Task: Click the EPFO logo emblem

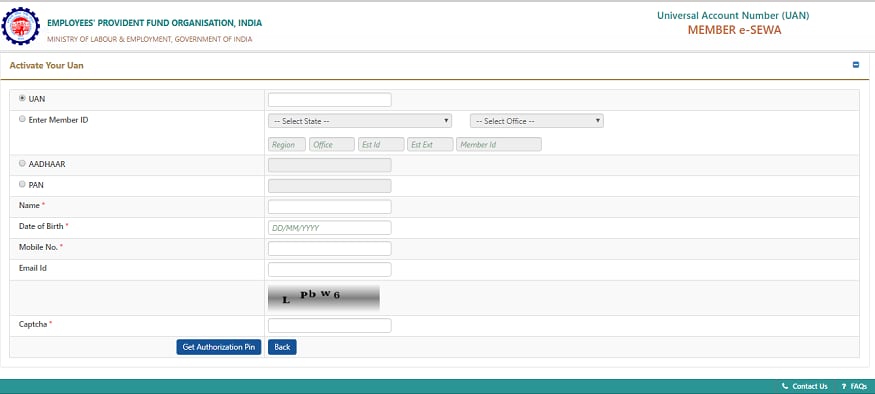Action: pos(21,26)
